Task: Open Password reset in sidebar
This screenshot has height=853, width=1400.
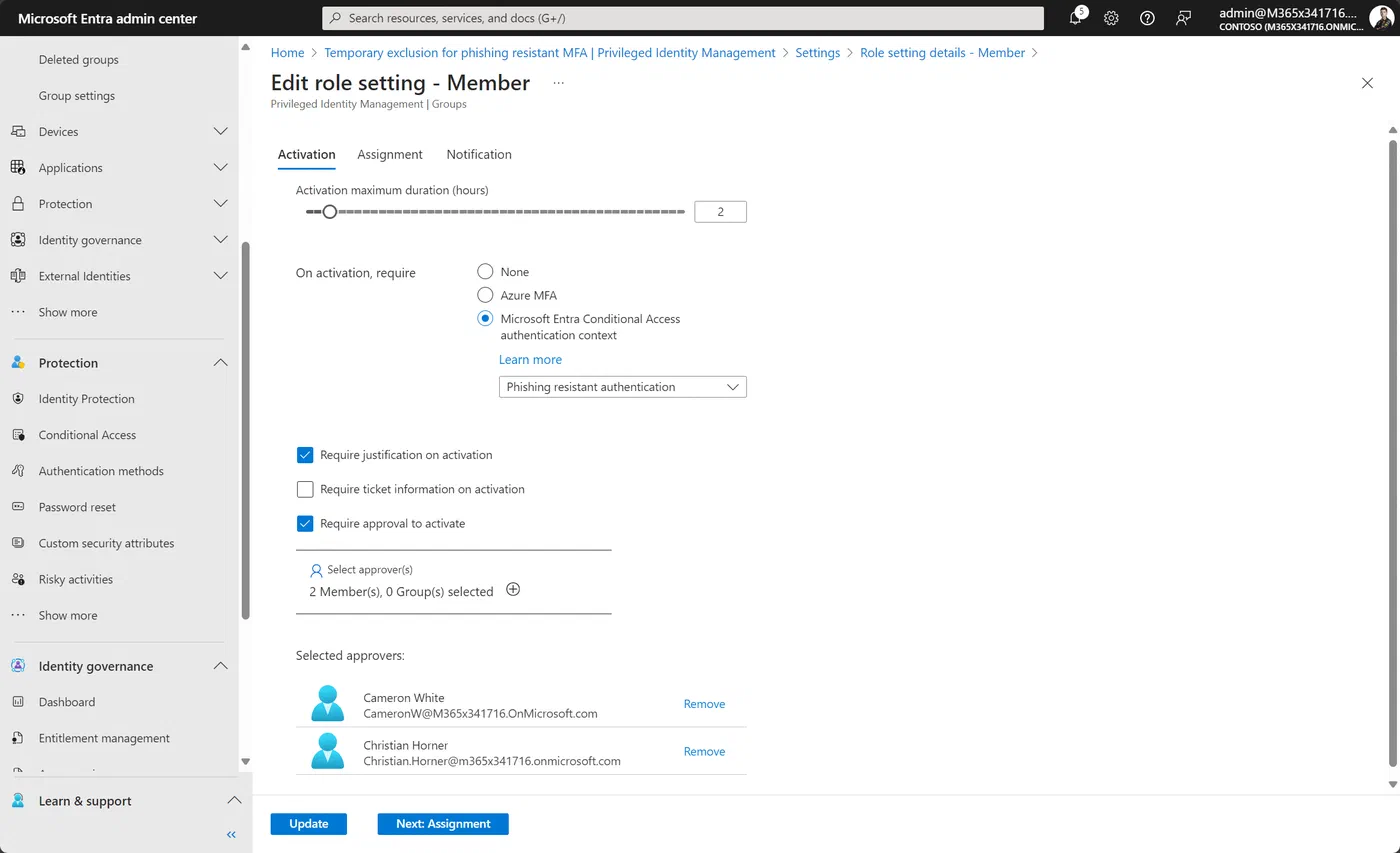Action: pyautogui.click(x=77, y=507)
